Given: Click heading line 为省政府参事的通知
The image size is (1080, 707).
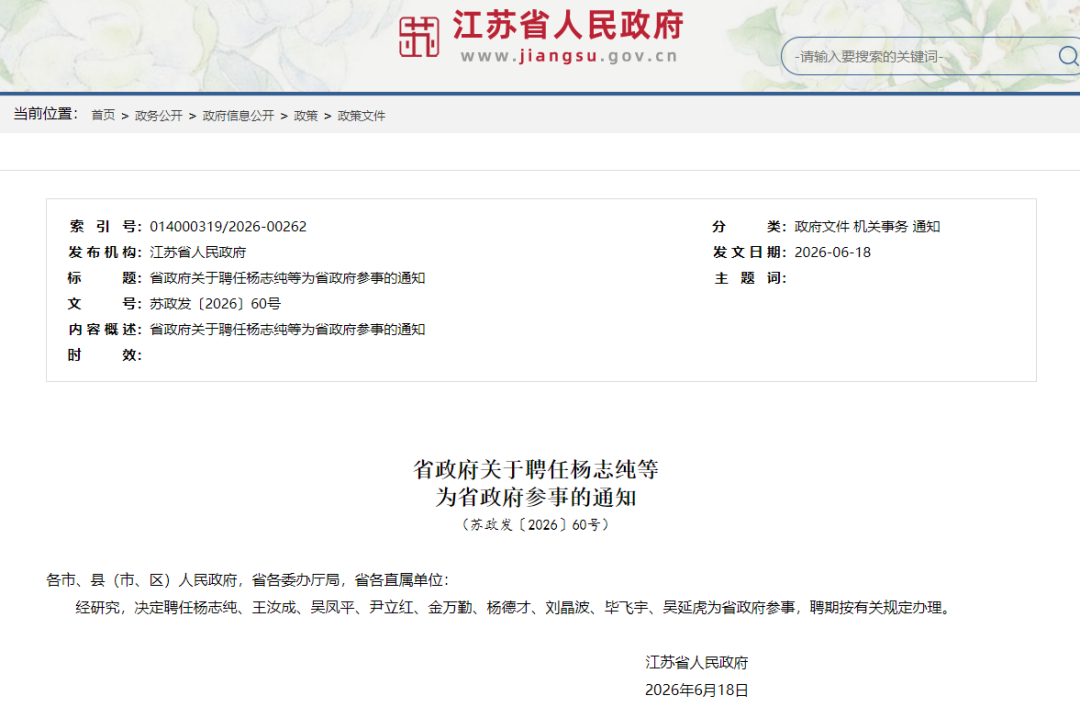Looking at the screenshot, I should click(536, 497).
